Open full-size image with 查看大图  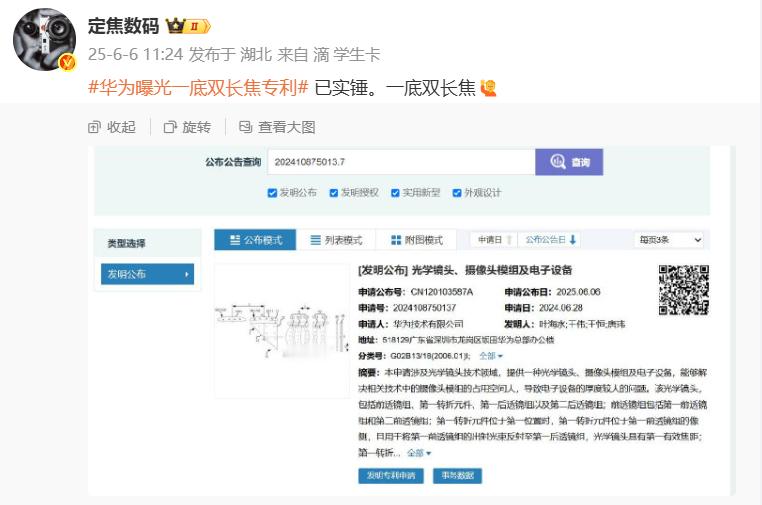277,127
